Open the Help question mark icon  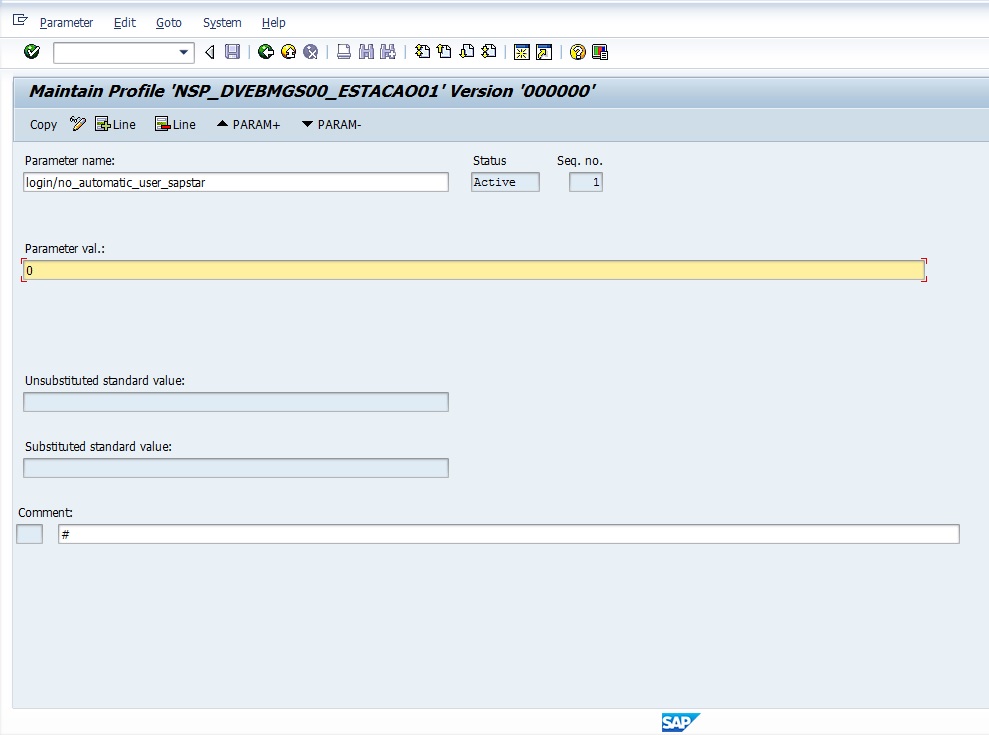(x=577, y=52)
